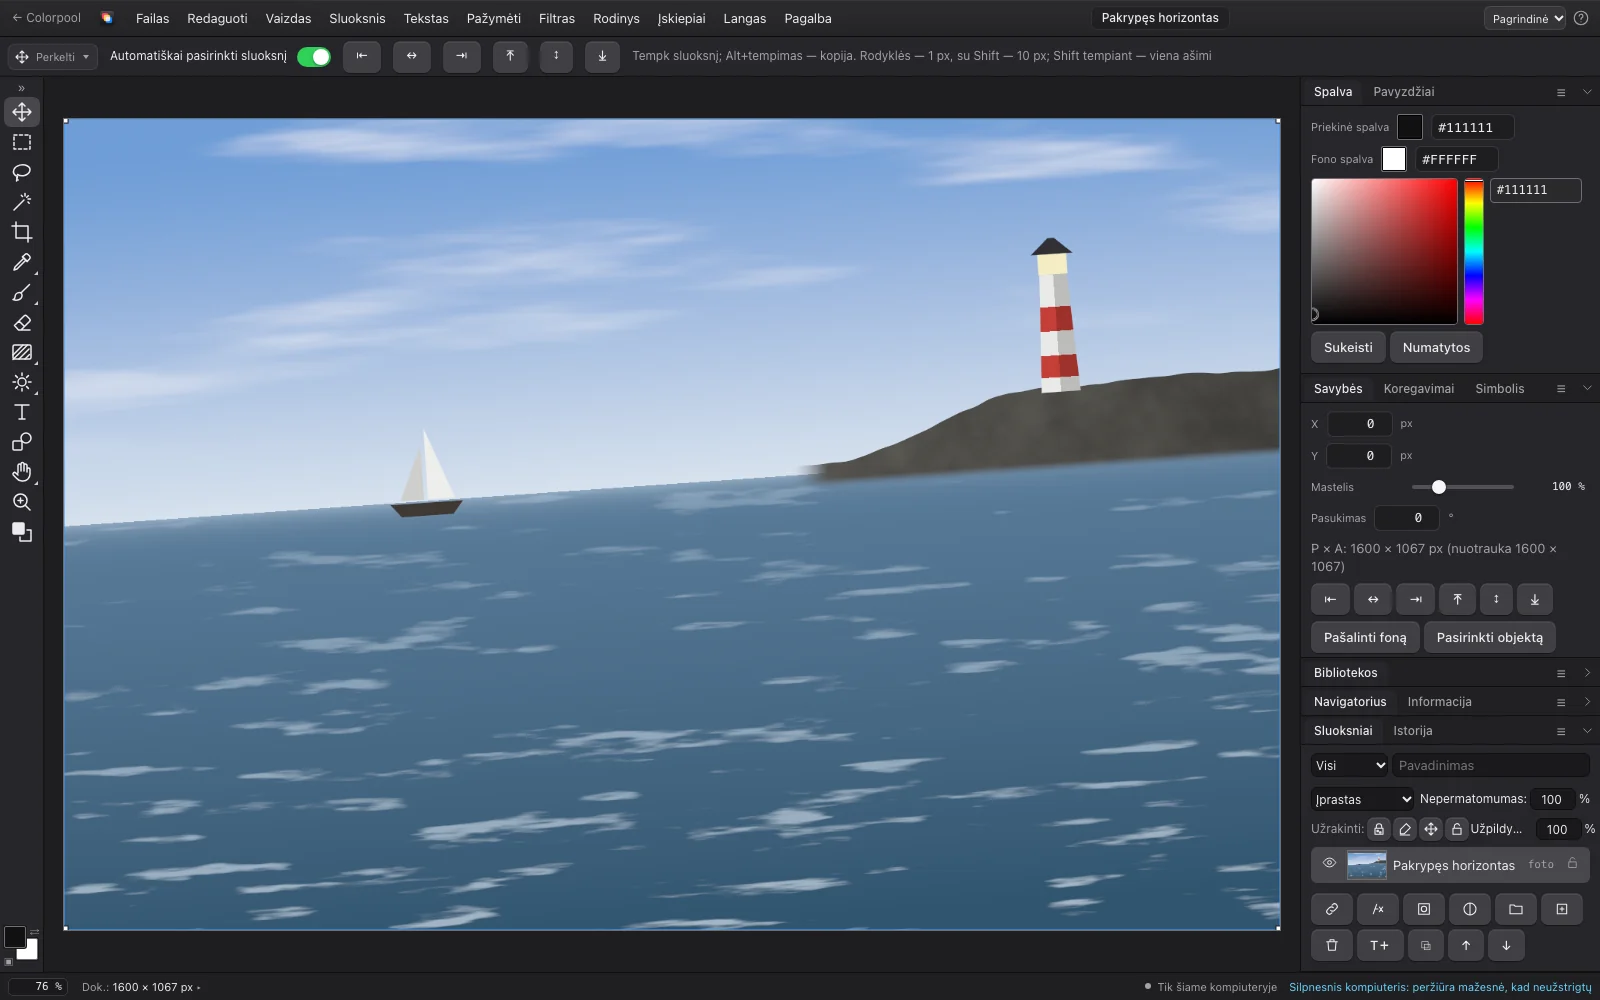Toggle lock transparent pixels for layer
Viewport: 1600px width, 1000px height.
point(1379,829)
